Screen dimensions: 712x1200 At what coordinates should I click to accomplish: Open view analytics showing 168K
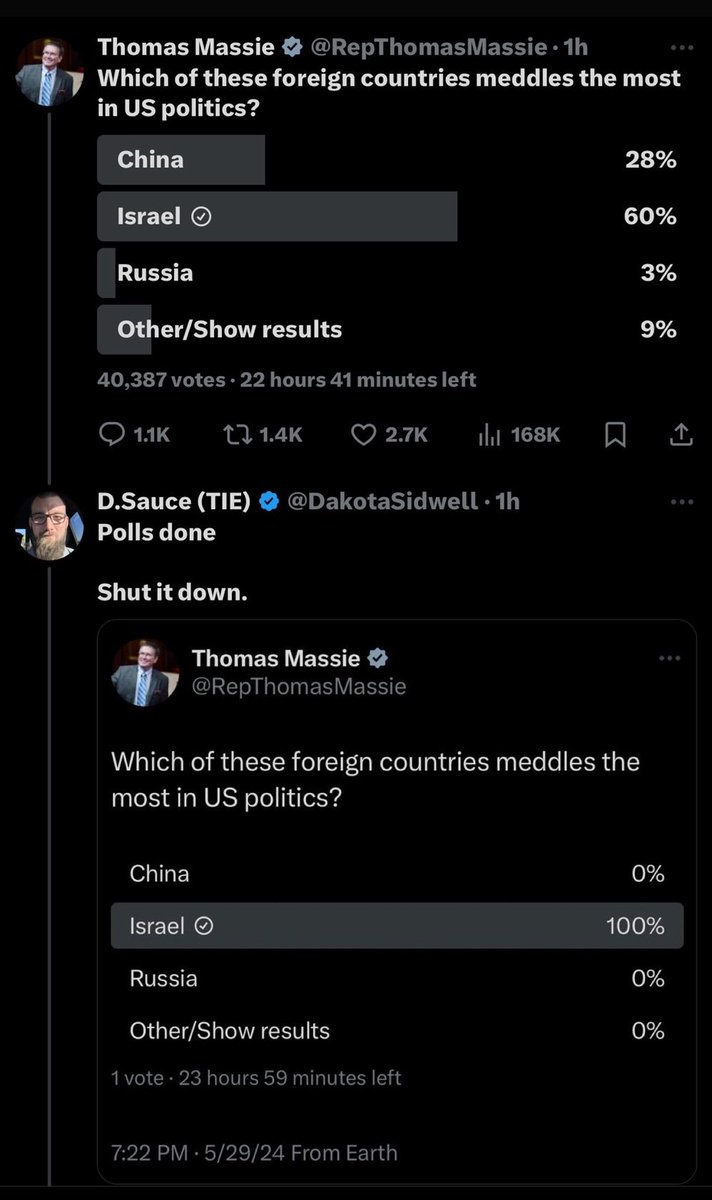[490, 434]
